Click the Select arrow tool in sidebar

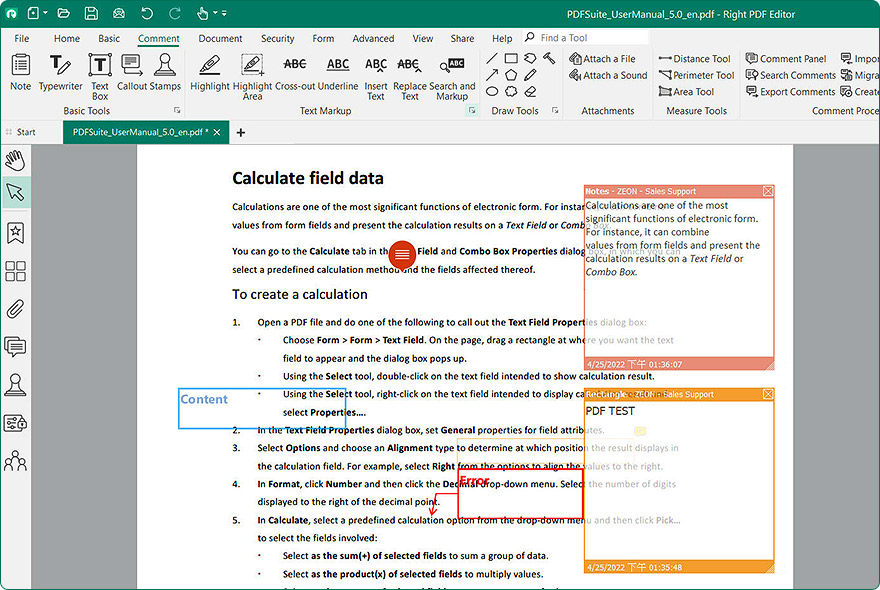point(16,193)
